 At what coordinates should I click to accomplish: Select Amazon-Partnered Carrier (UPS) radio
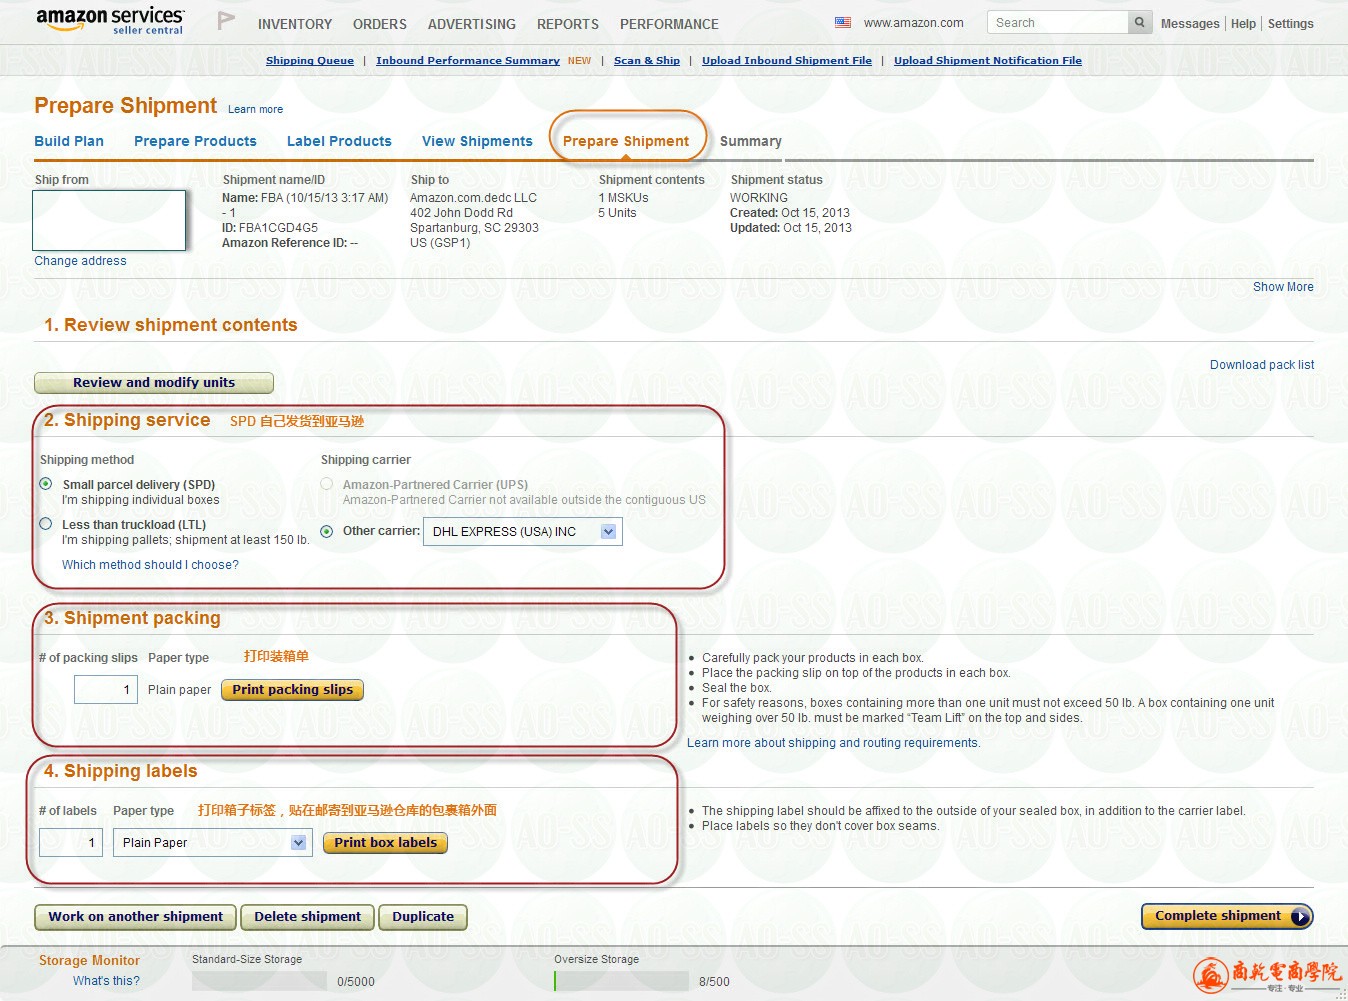327,484
